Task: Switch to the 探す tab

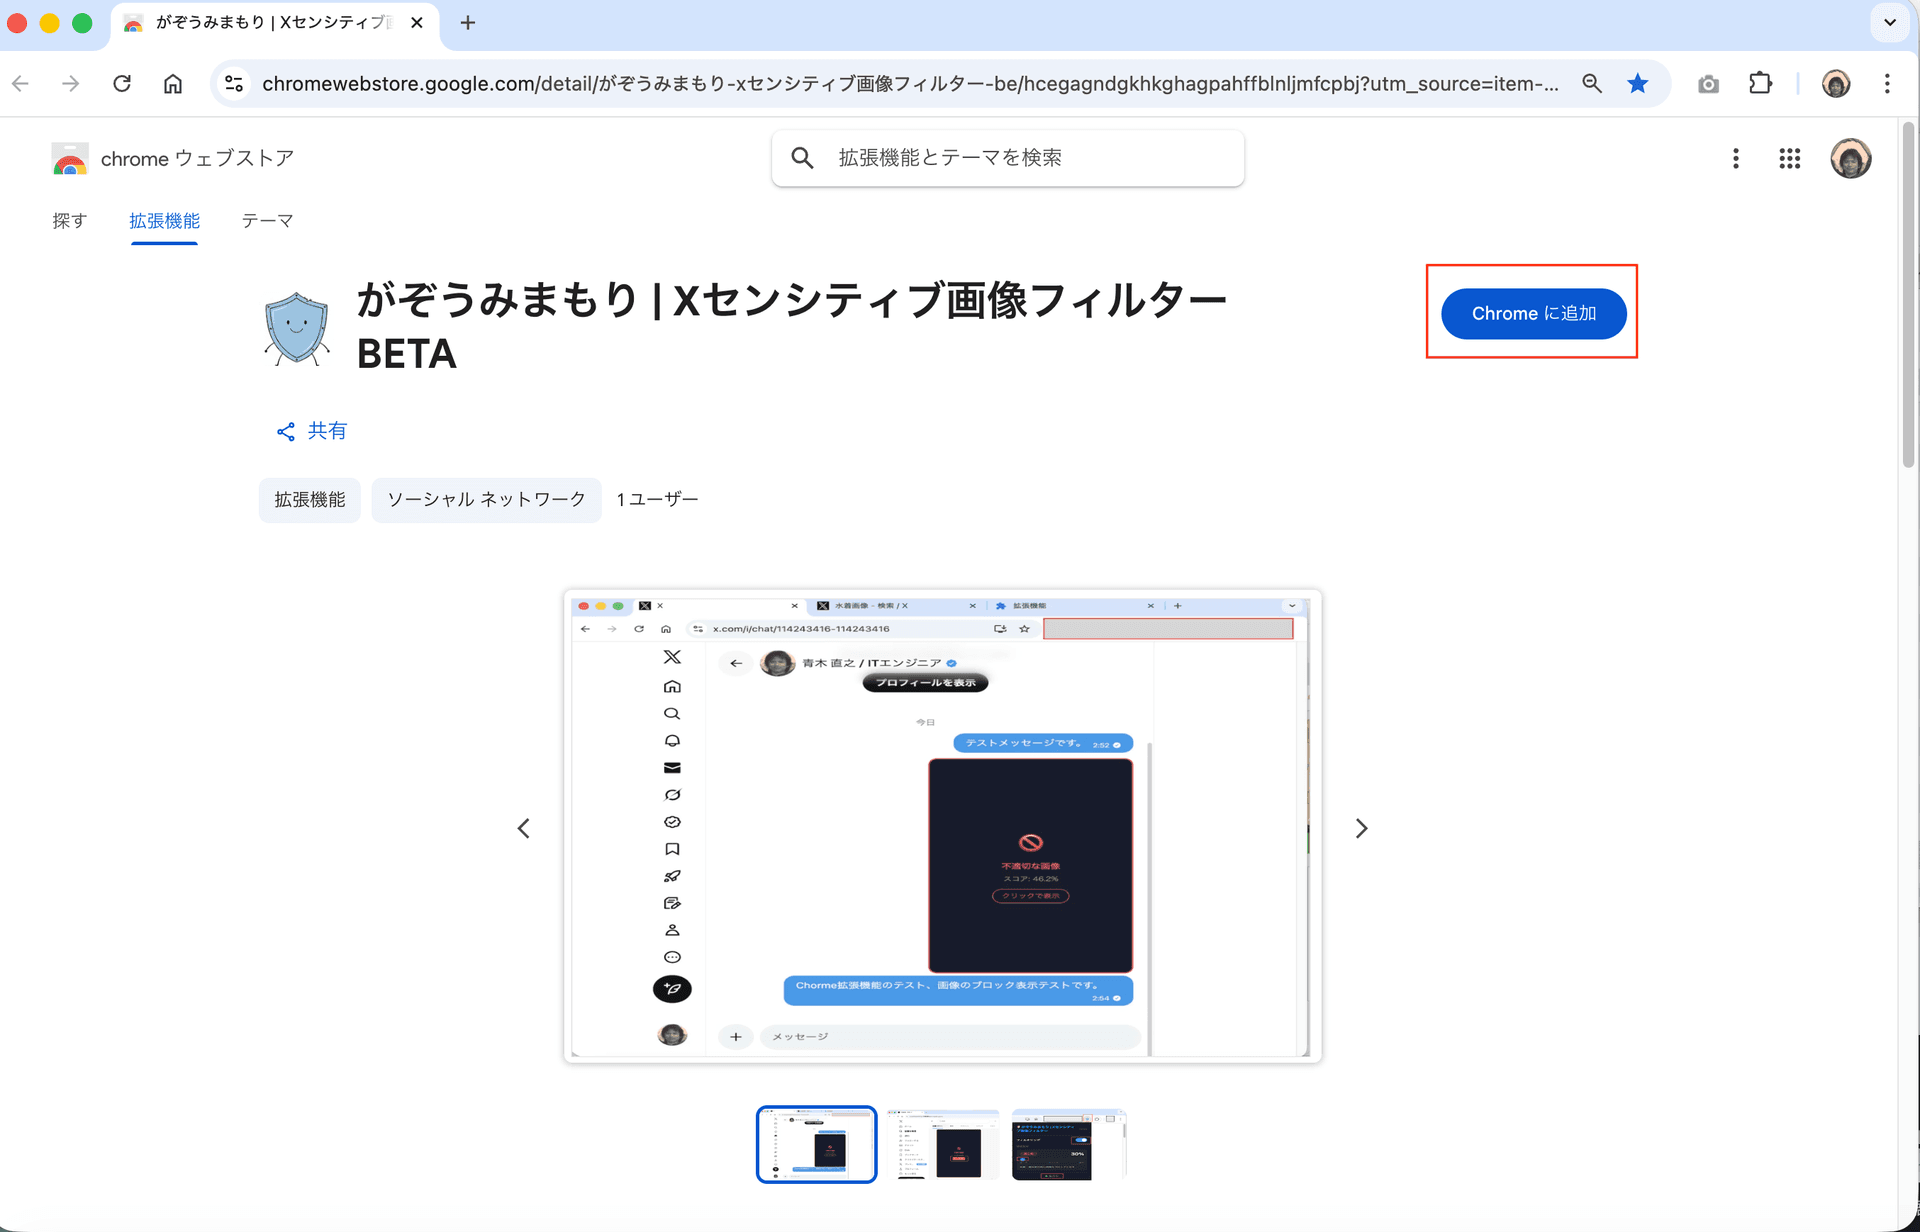Action: [70, 221]
